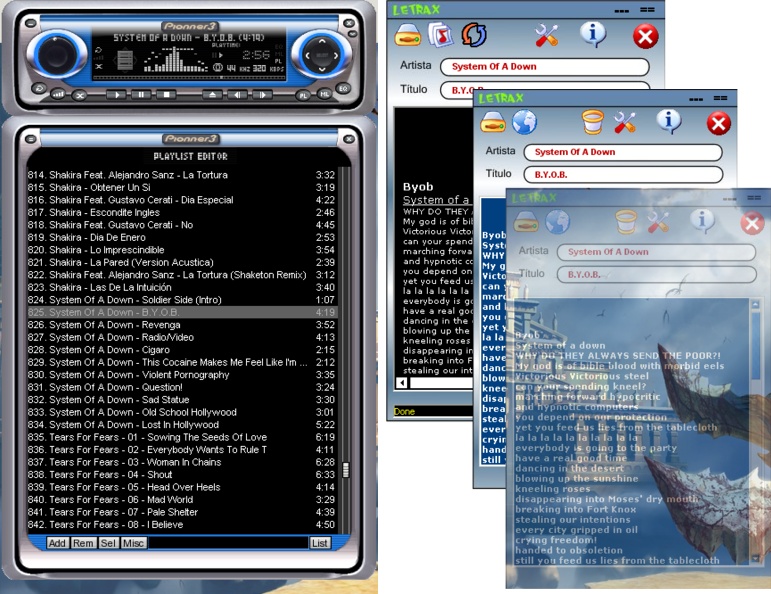Viewport: 771px width, 594px height.
Task: Open the Rem menu in the playlist editor
Action: pyautogui.click(x=82, y=543)
